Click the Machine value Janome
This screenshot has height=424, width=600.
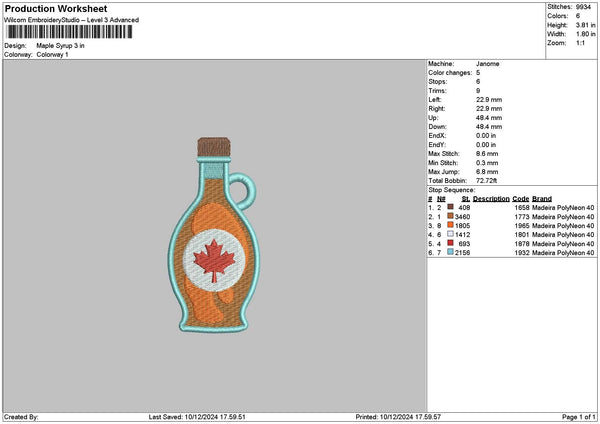pos(488,64)
